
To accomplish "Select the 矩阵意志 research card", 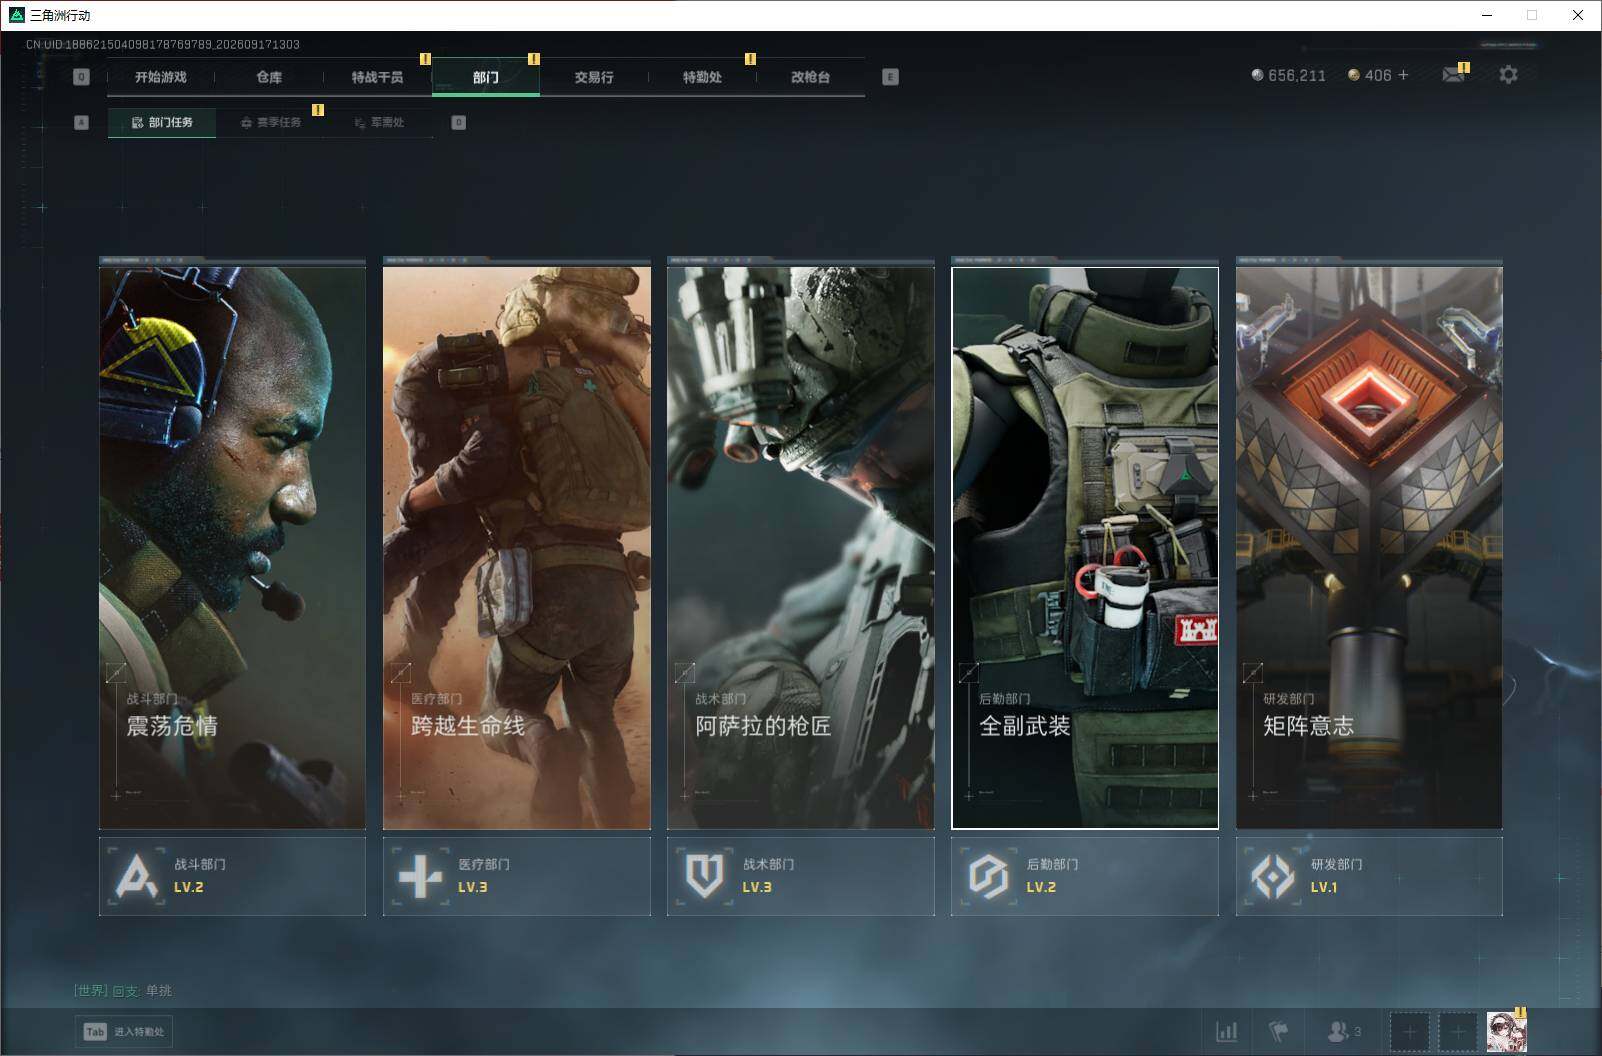I will click(x=1369, y=545).
